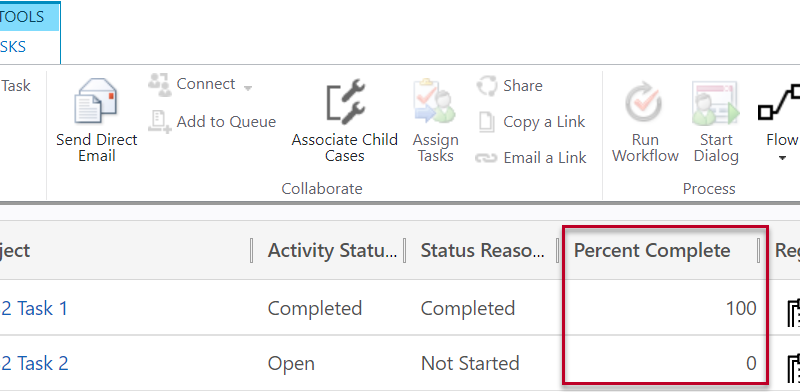
Task: Choose Email a Link
Action: pos(545,158)
